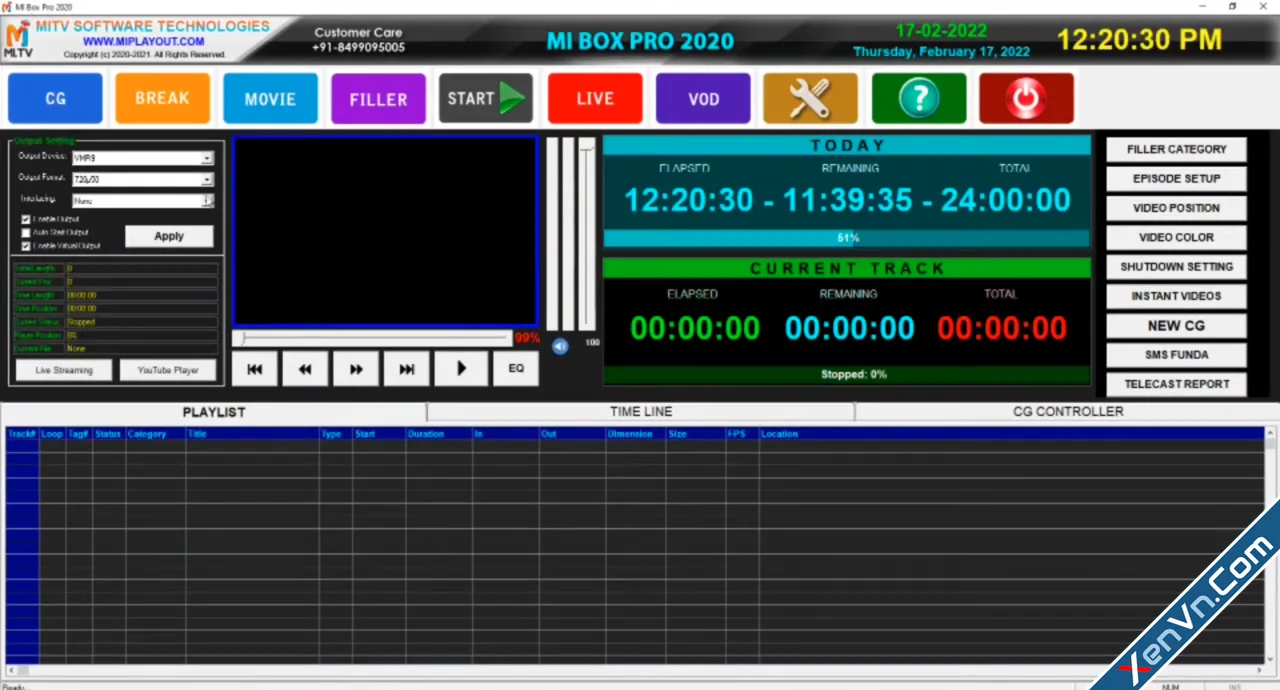Click the Location column header

click(1010, 434)
